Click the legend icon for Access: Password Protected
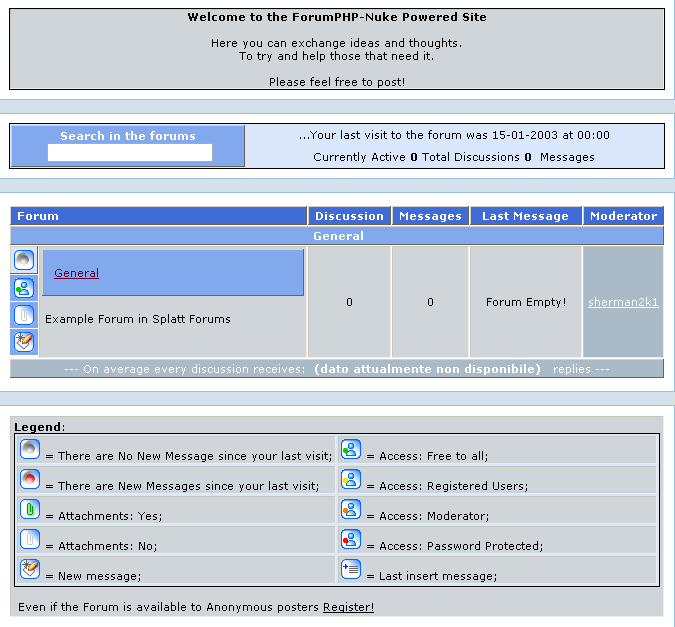 350,539
